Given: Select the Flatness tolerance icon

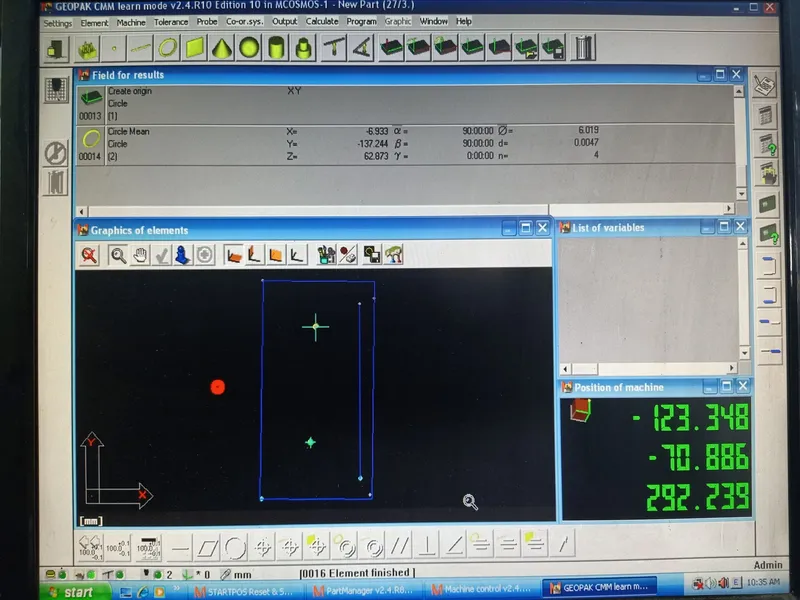Looking at the screenshot, I should coord(208,547).
